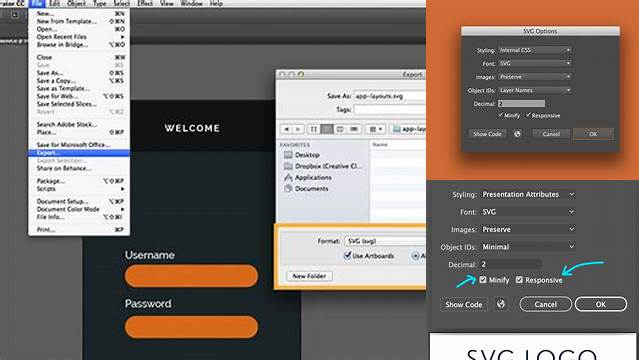Choose Save for Web... menu entry
This screenshot has height=360, width=639.
[79, 96]
